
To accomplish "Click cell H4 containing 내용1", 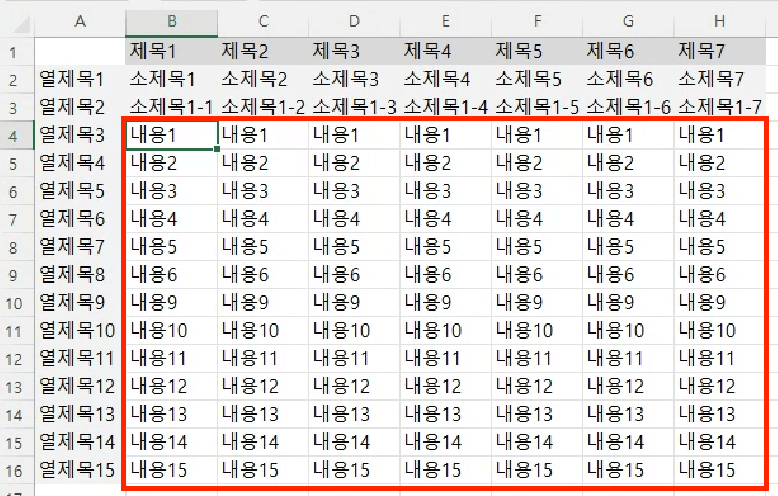I will point(719,135).
